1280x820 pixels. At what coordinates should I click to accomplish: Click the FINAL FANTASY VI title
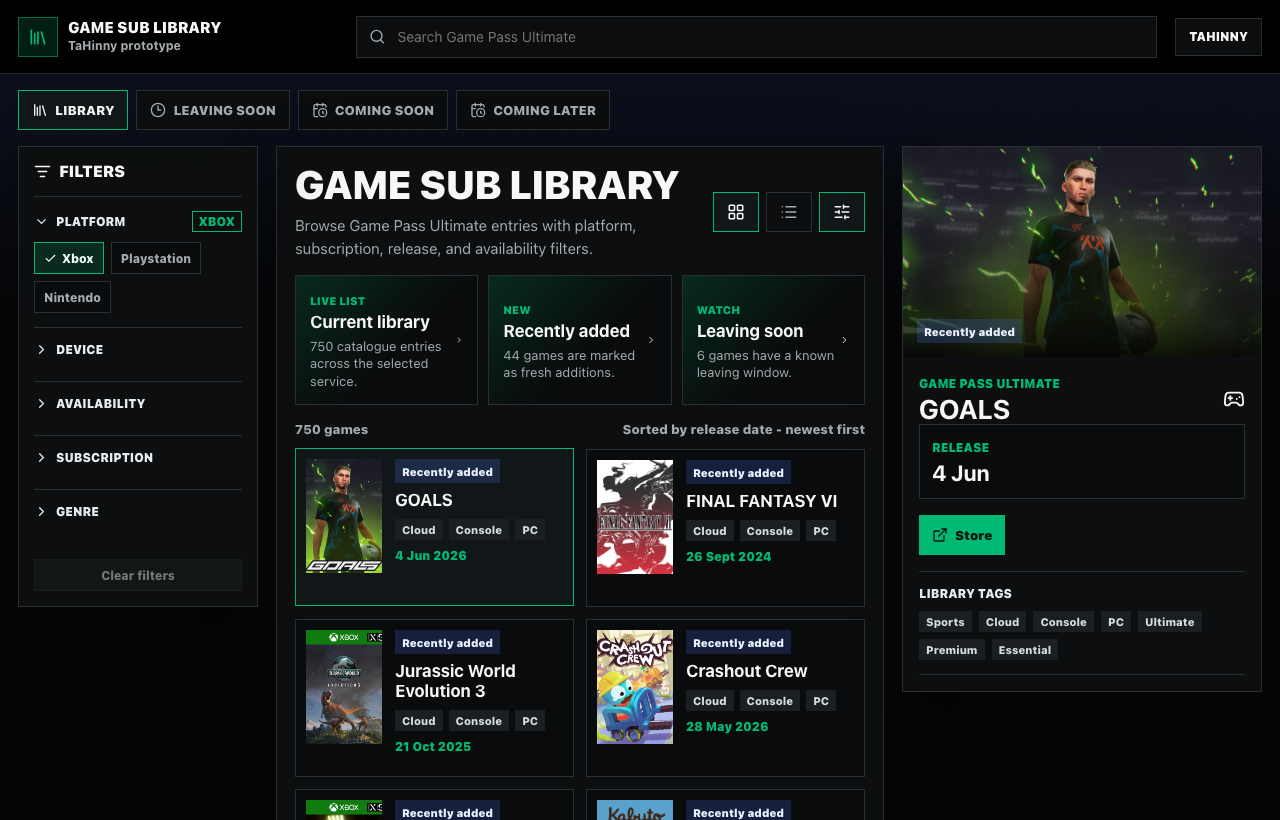click(762, 501)
